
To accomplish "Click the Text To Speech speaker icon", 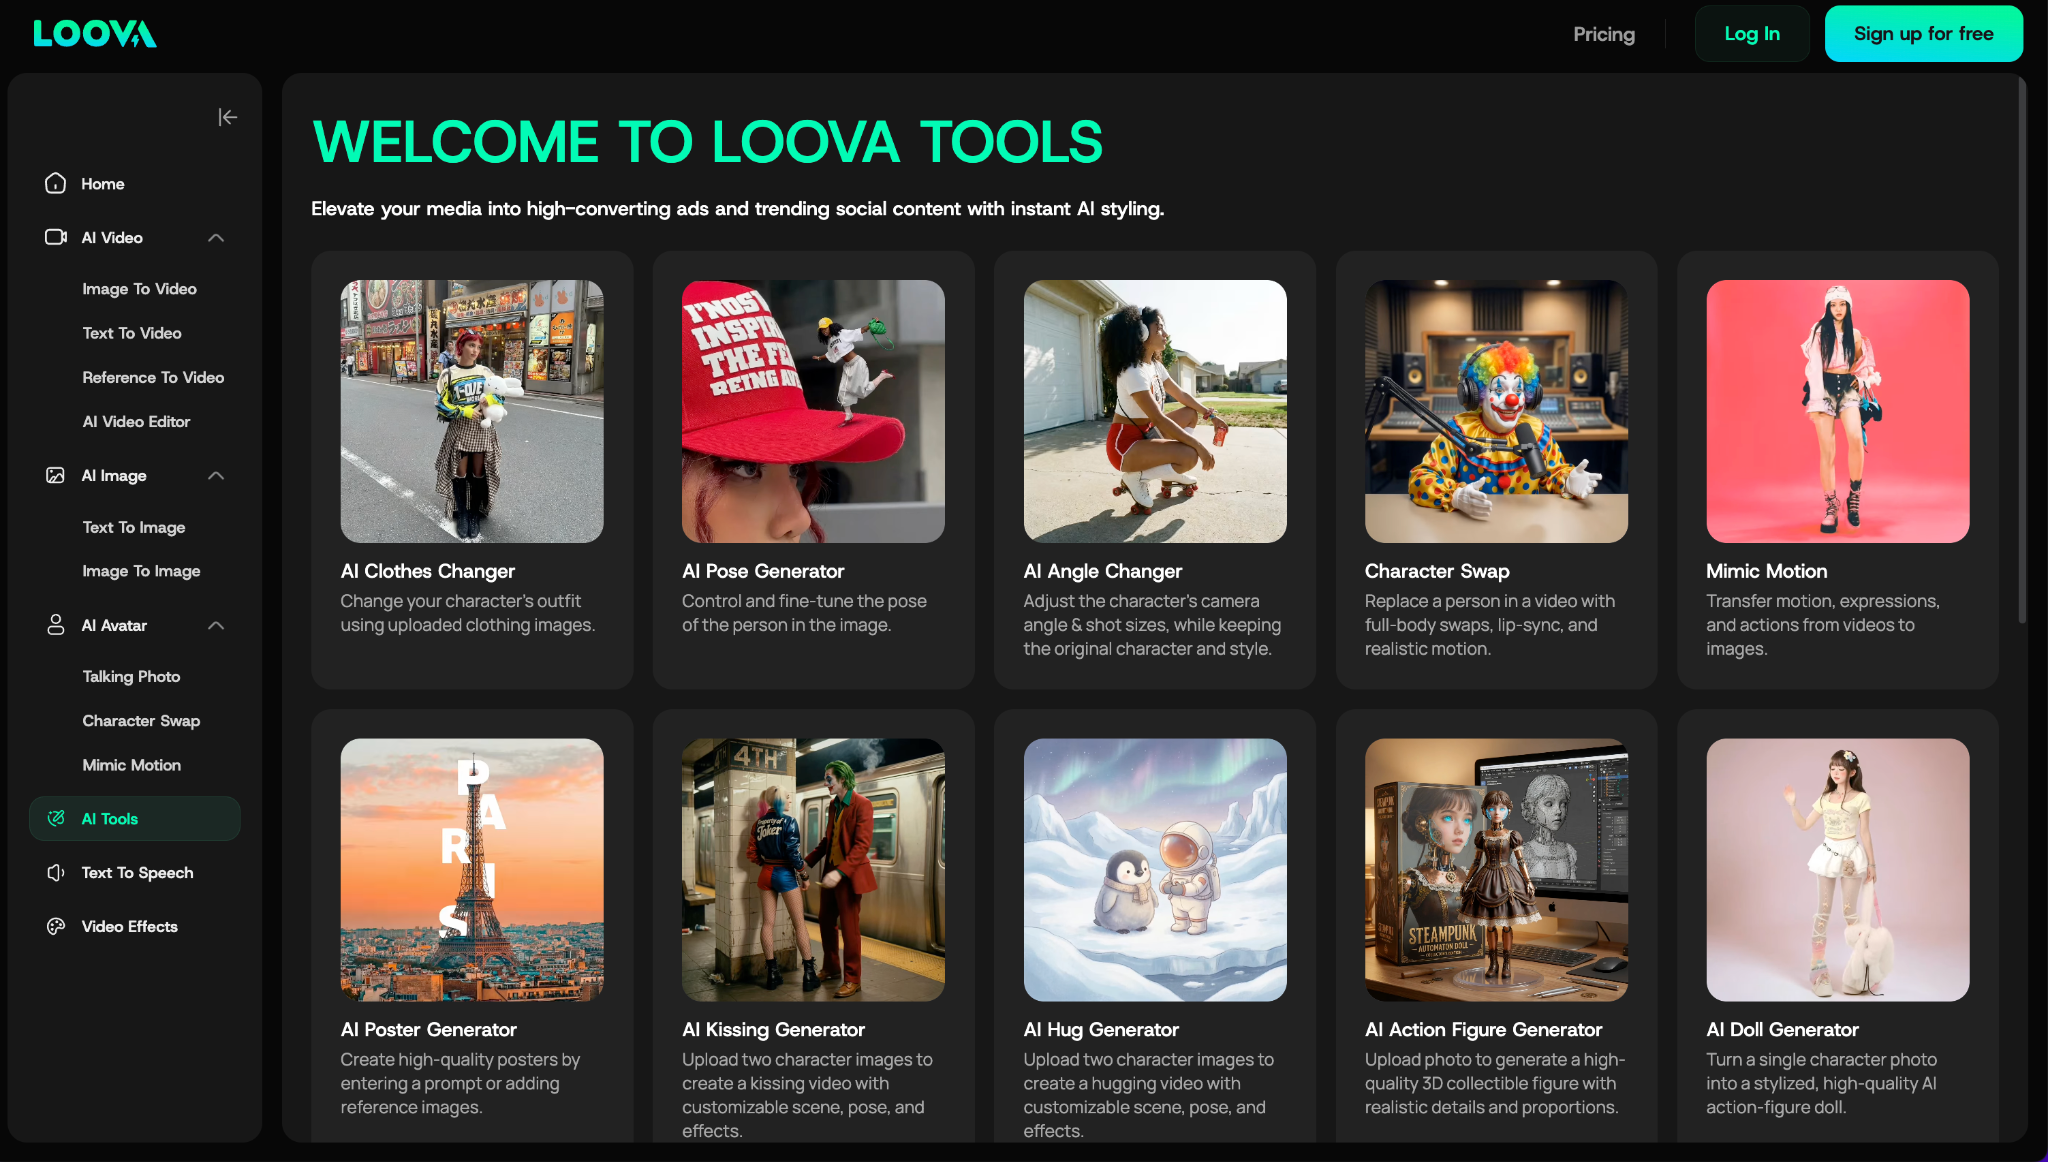I will point(56,872).
